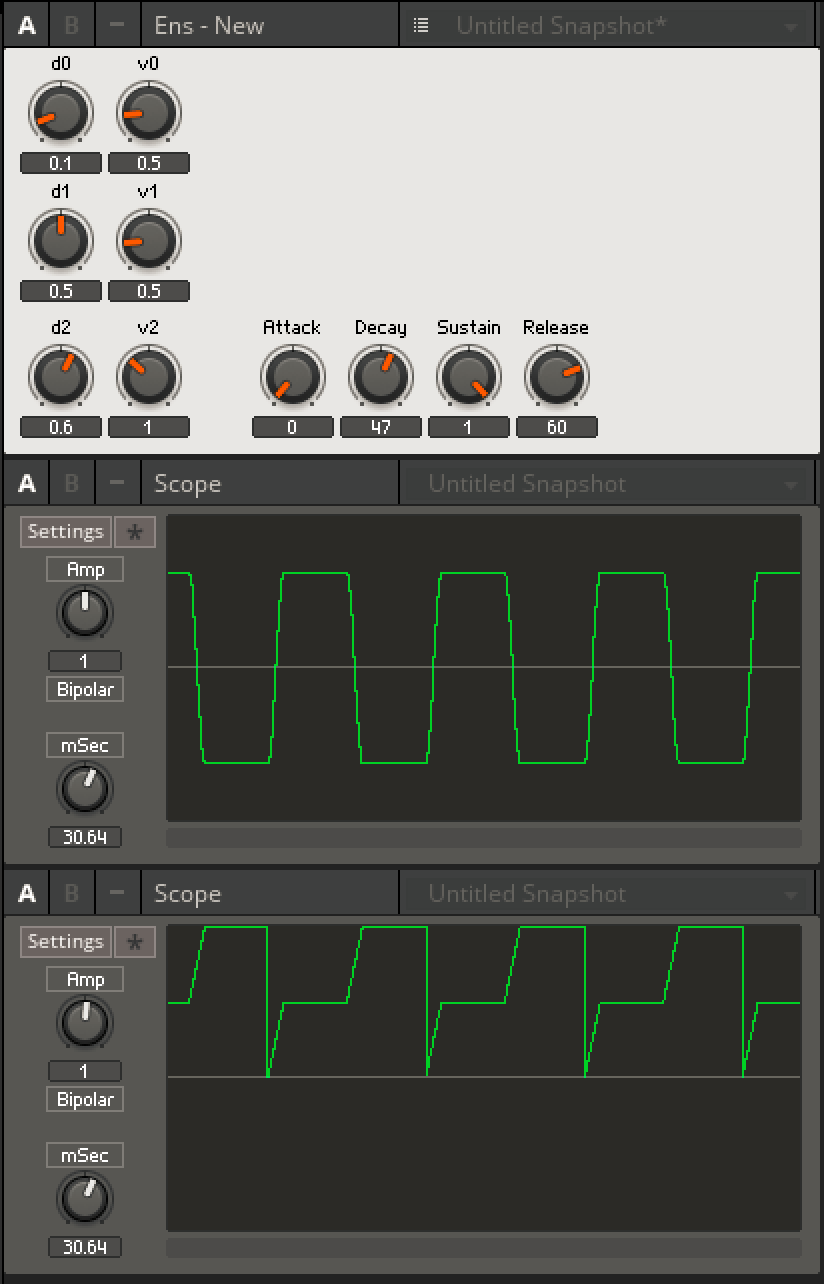Click the Decay knob
The height and width of the screenshot is (1284, 824).
pyautogui.click(x=381, y=377)
